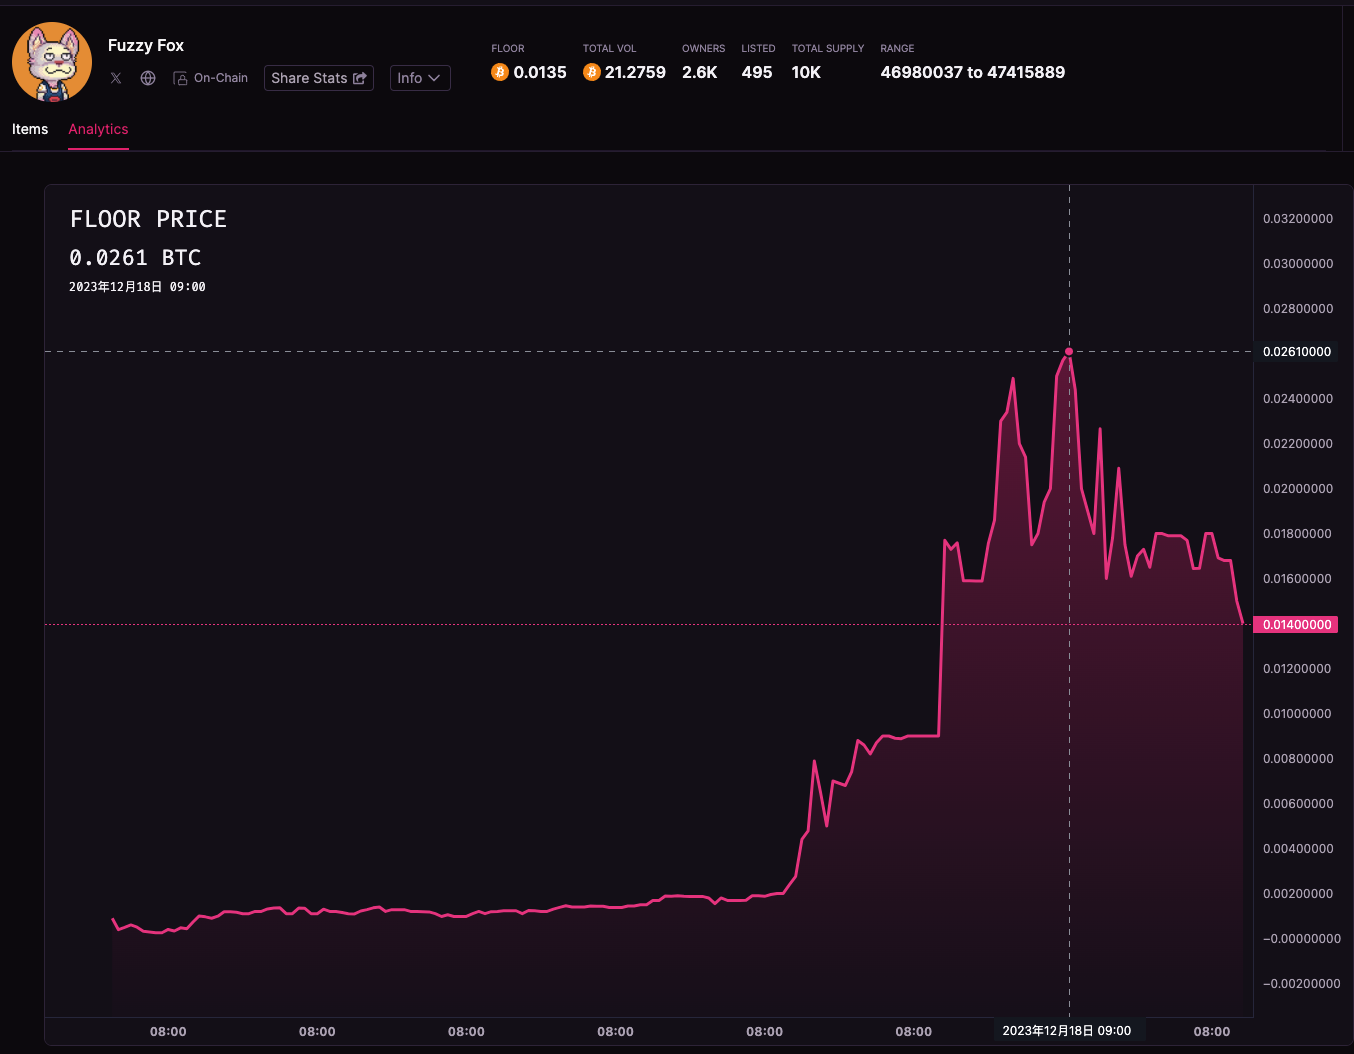This screenshot has height=1054, width=1354.
Task: Click the 0.0135 floor value in header
Action: tap(540, 72)
